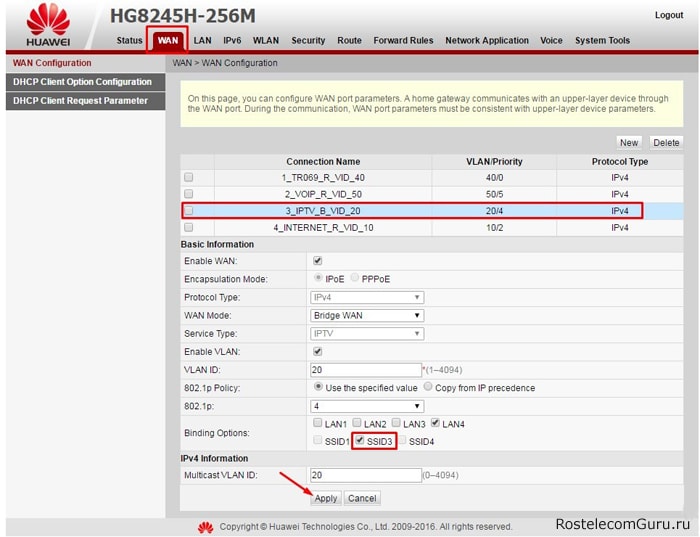Check the 1_TR069_R_VID_40 connection checkbox

point(189,177)
